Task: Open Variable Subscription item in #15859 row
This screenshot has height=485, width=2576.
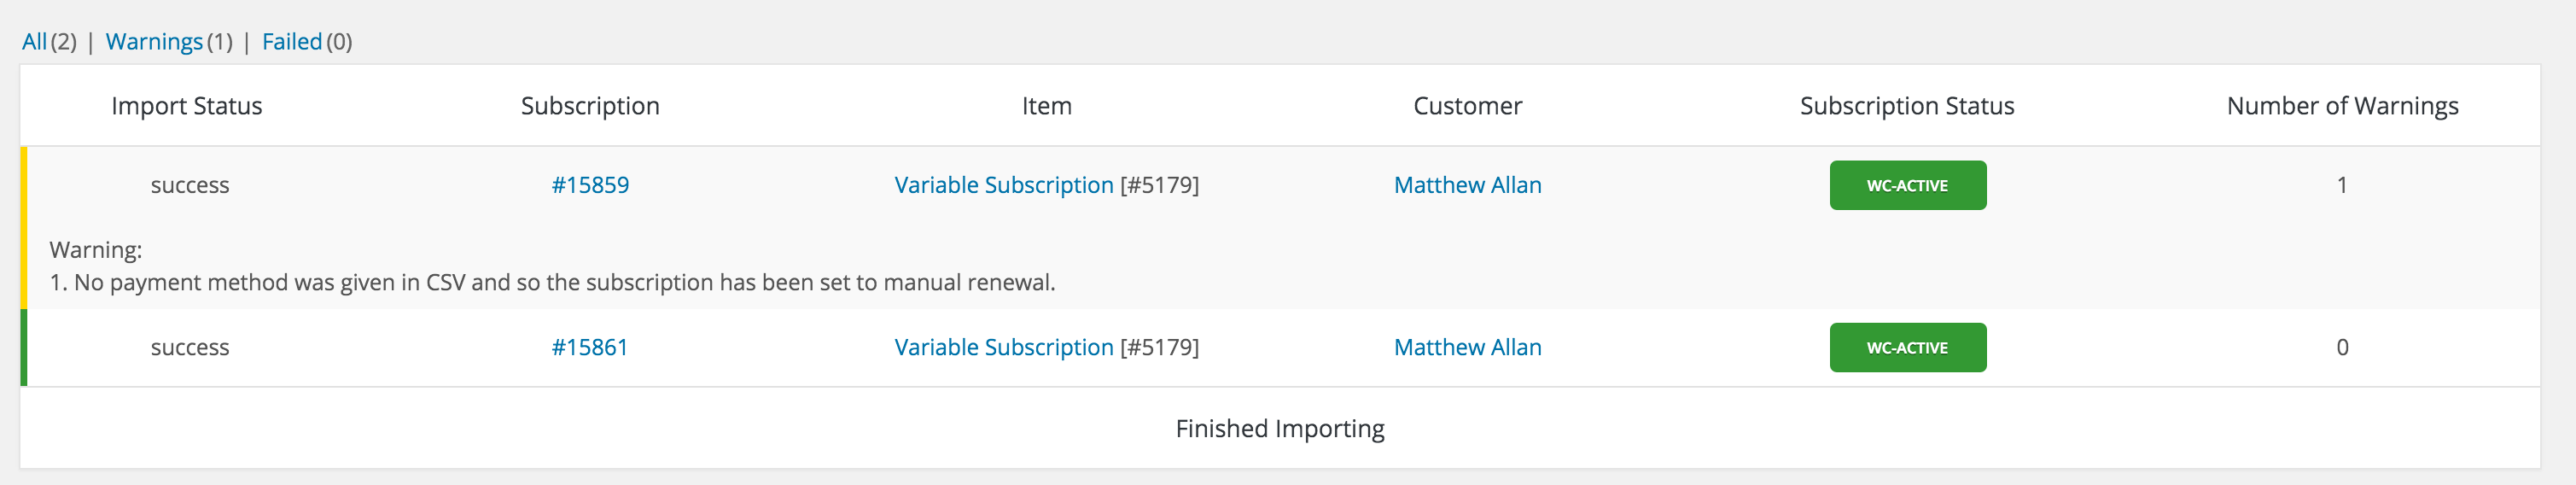Action: pos(1003,185)
